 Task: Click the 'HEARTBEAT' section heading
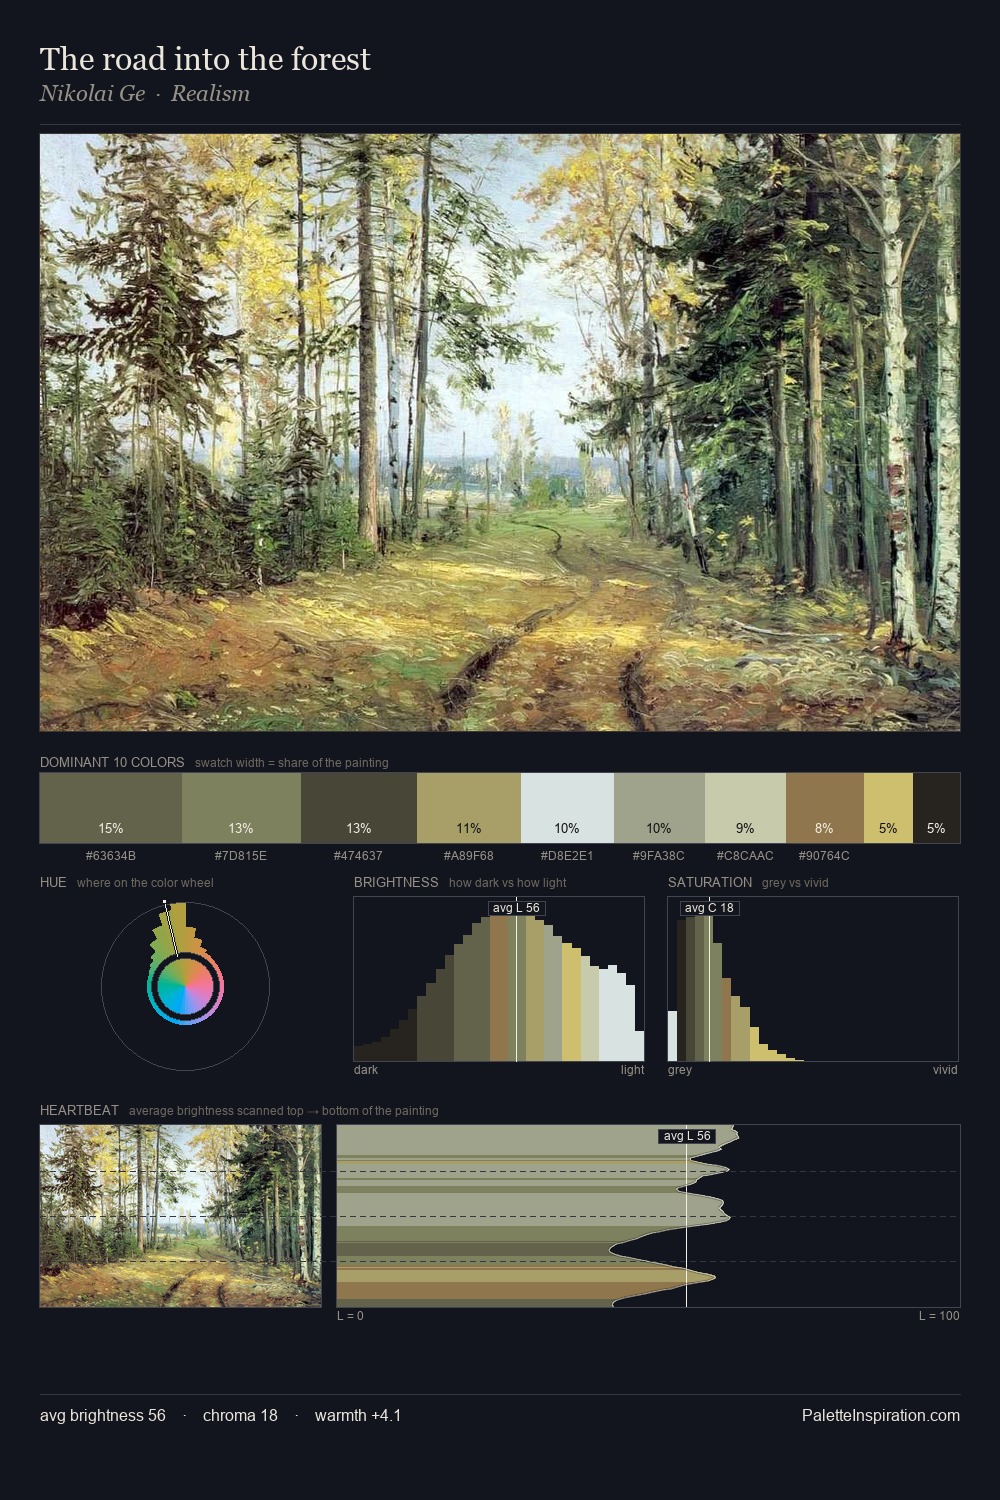(79, 1110)
